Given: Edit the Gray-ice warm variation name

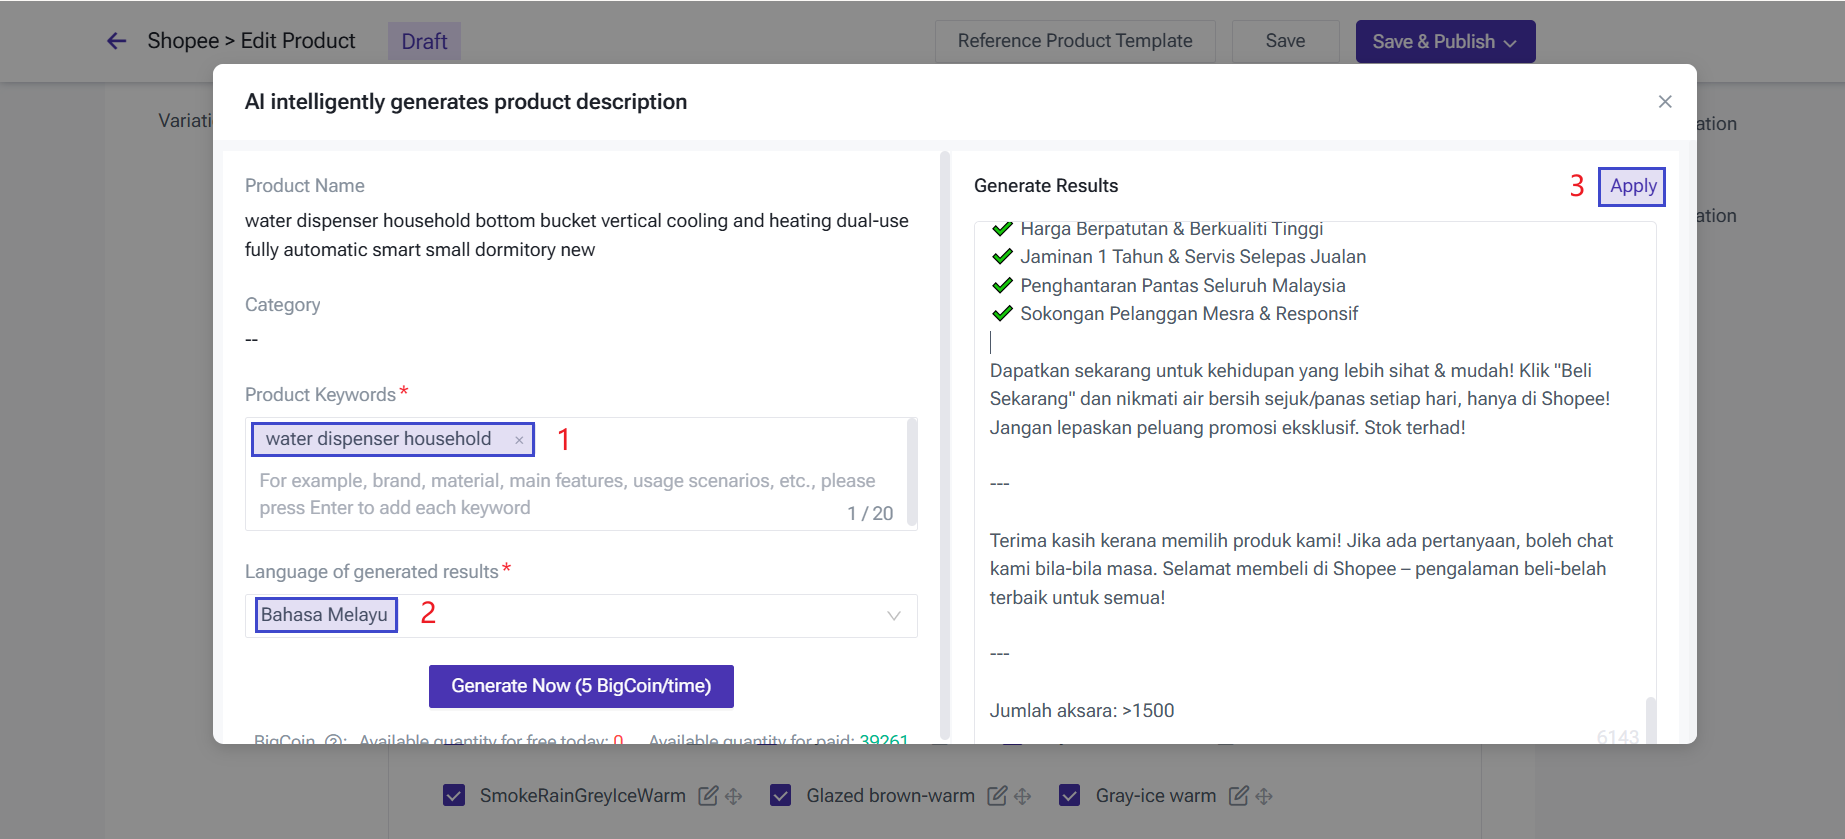Looking at the screenshot, I should pyautogui.click(x=1238, y=796).
